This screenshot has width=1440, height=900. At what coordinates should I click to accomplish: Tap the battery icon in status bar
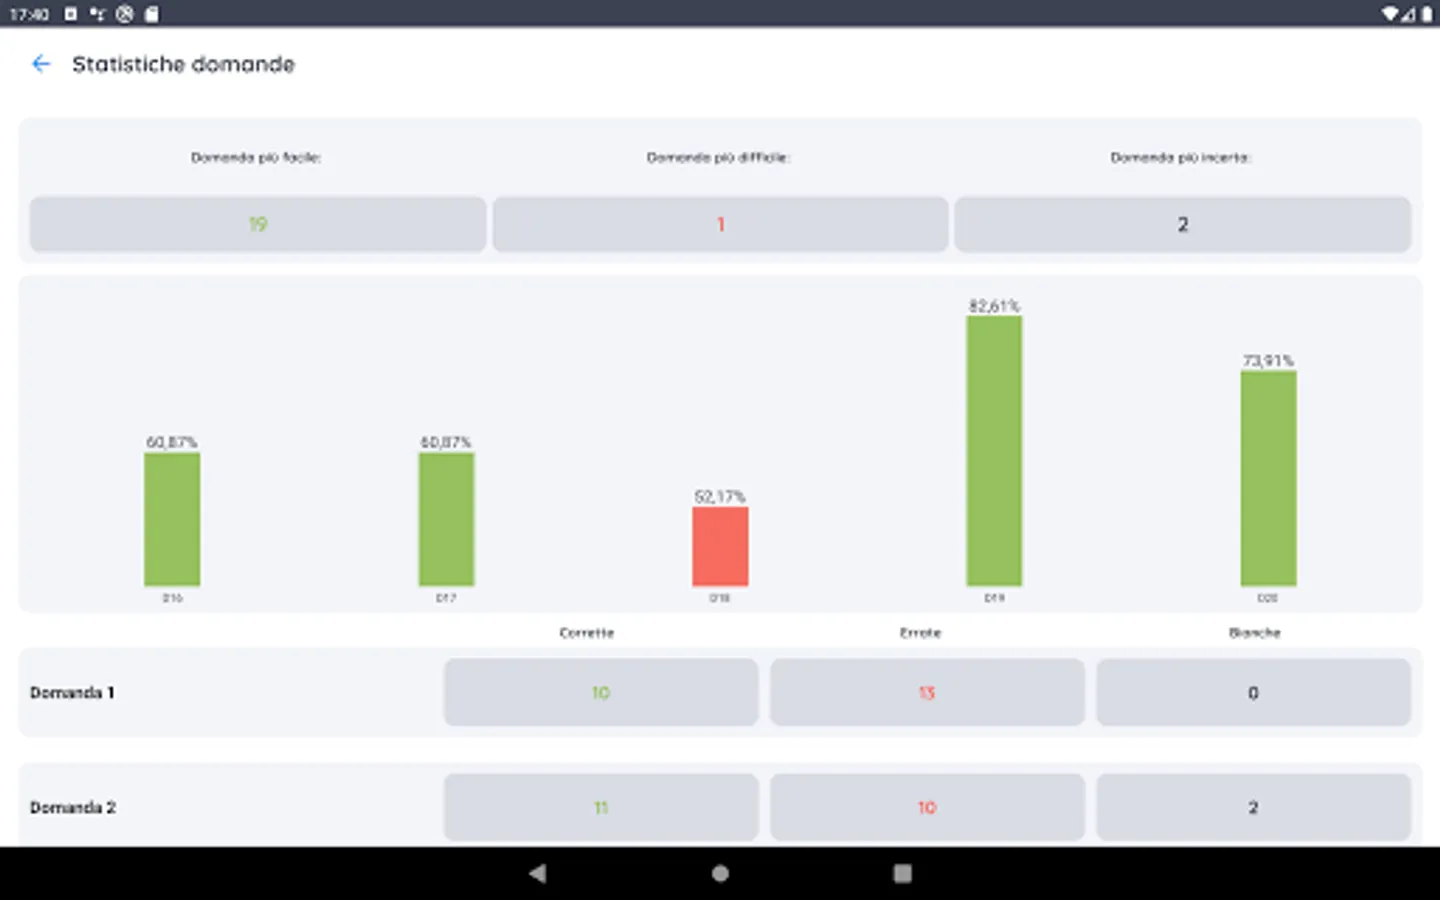[x=1427, y=14]
